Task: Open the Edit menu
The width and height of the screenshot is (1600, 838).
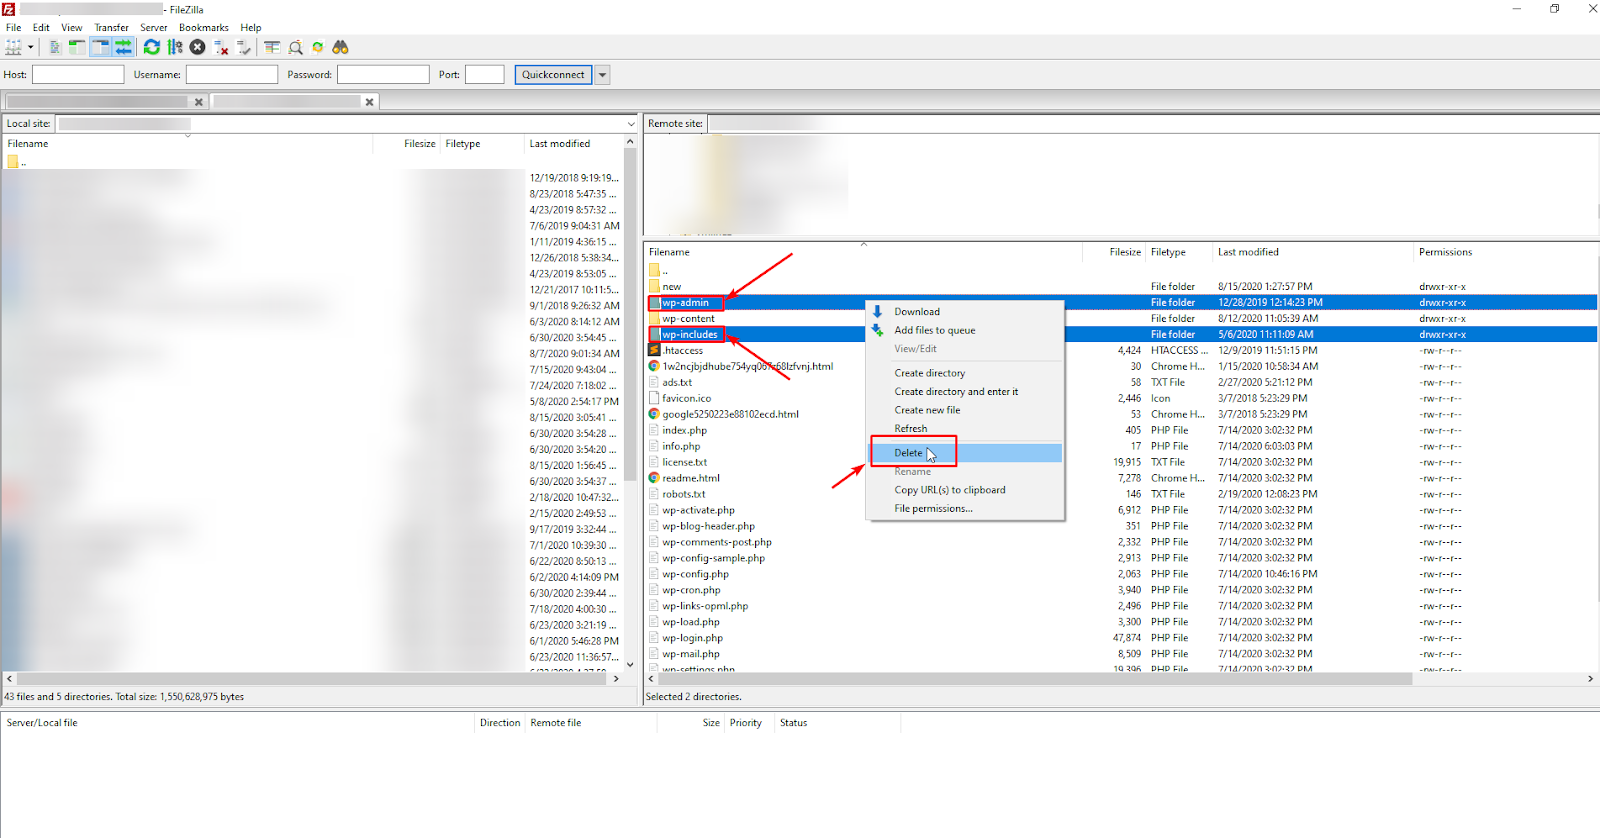Action: point(41,28)
